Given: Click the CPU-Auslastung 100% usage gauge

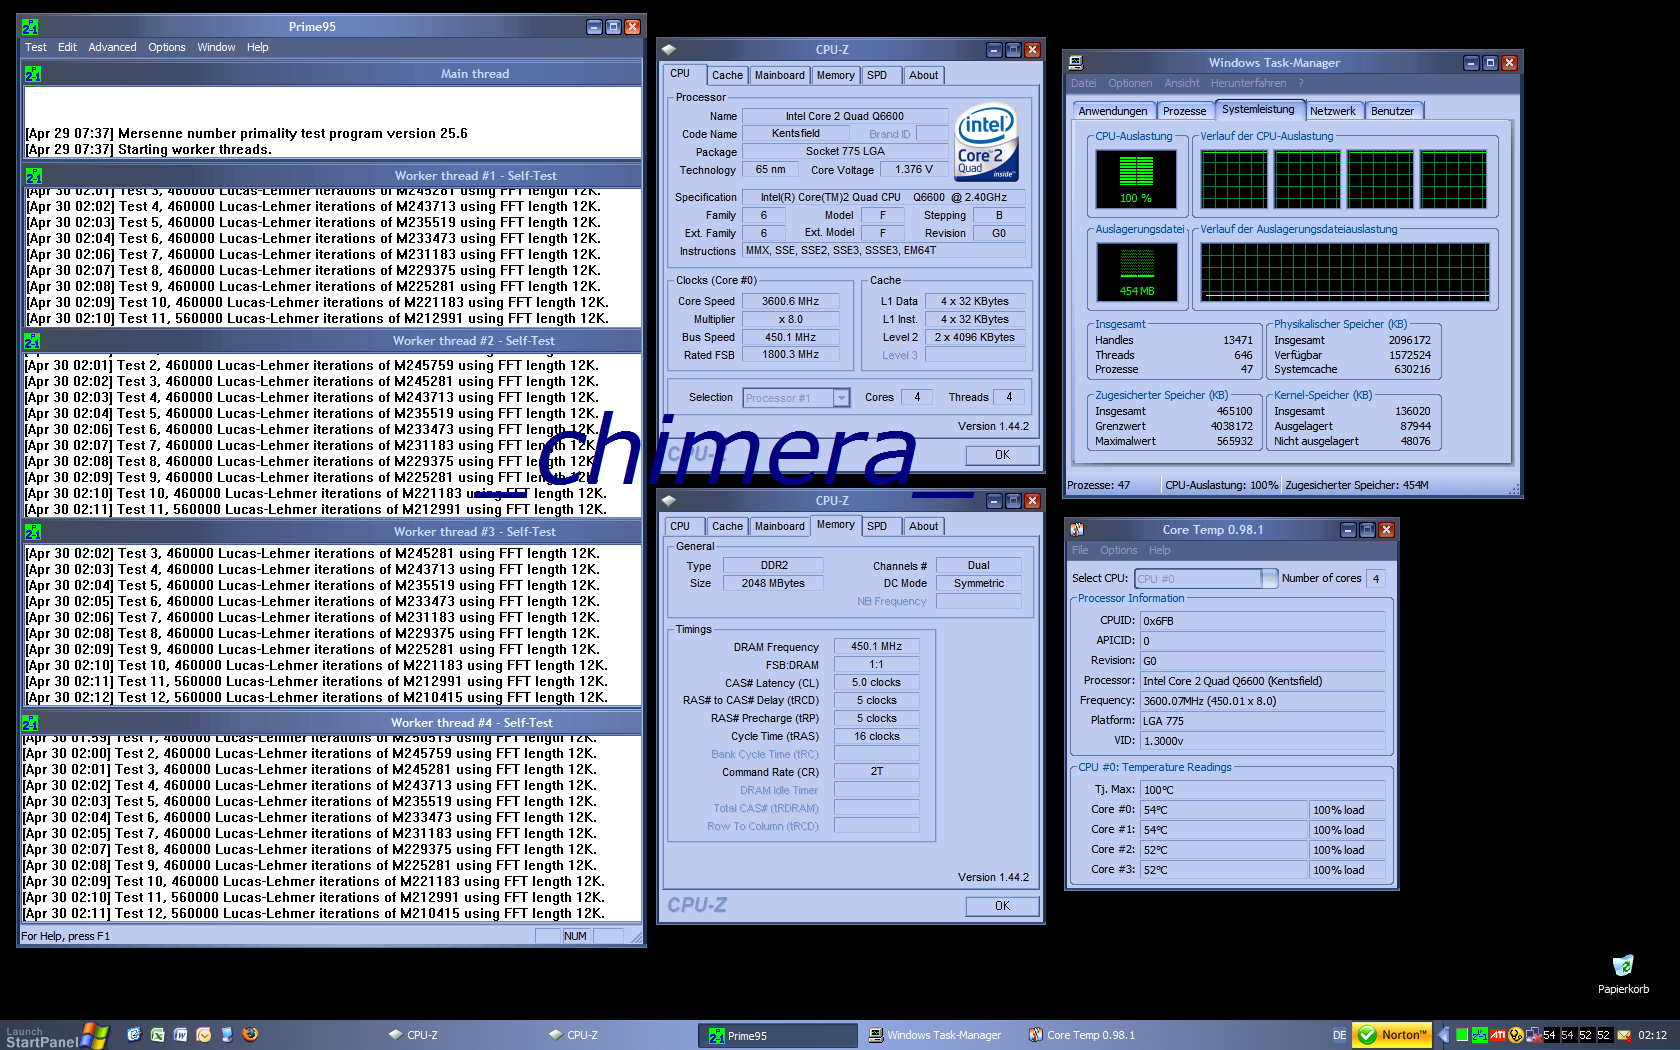Looking at the screenshot, I should [1135, 178].
